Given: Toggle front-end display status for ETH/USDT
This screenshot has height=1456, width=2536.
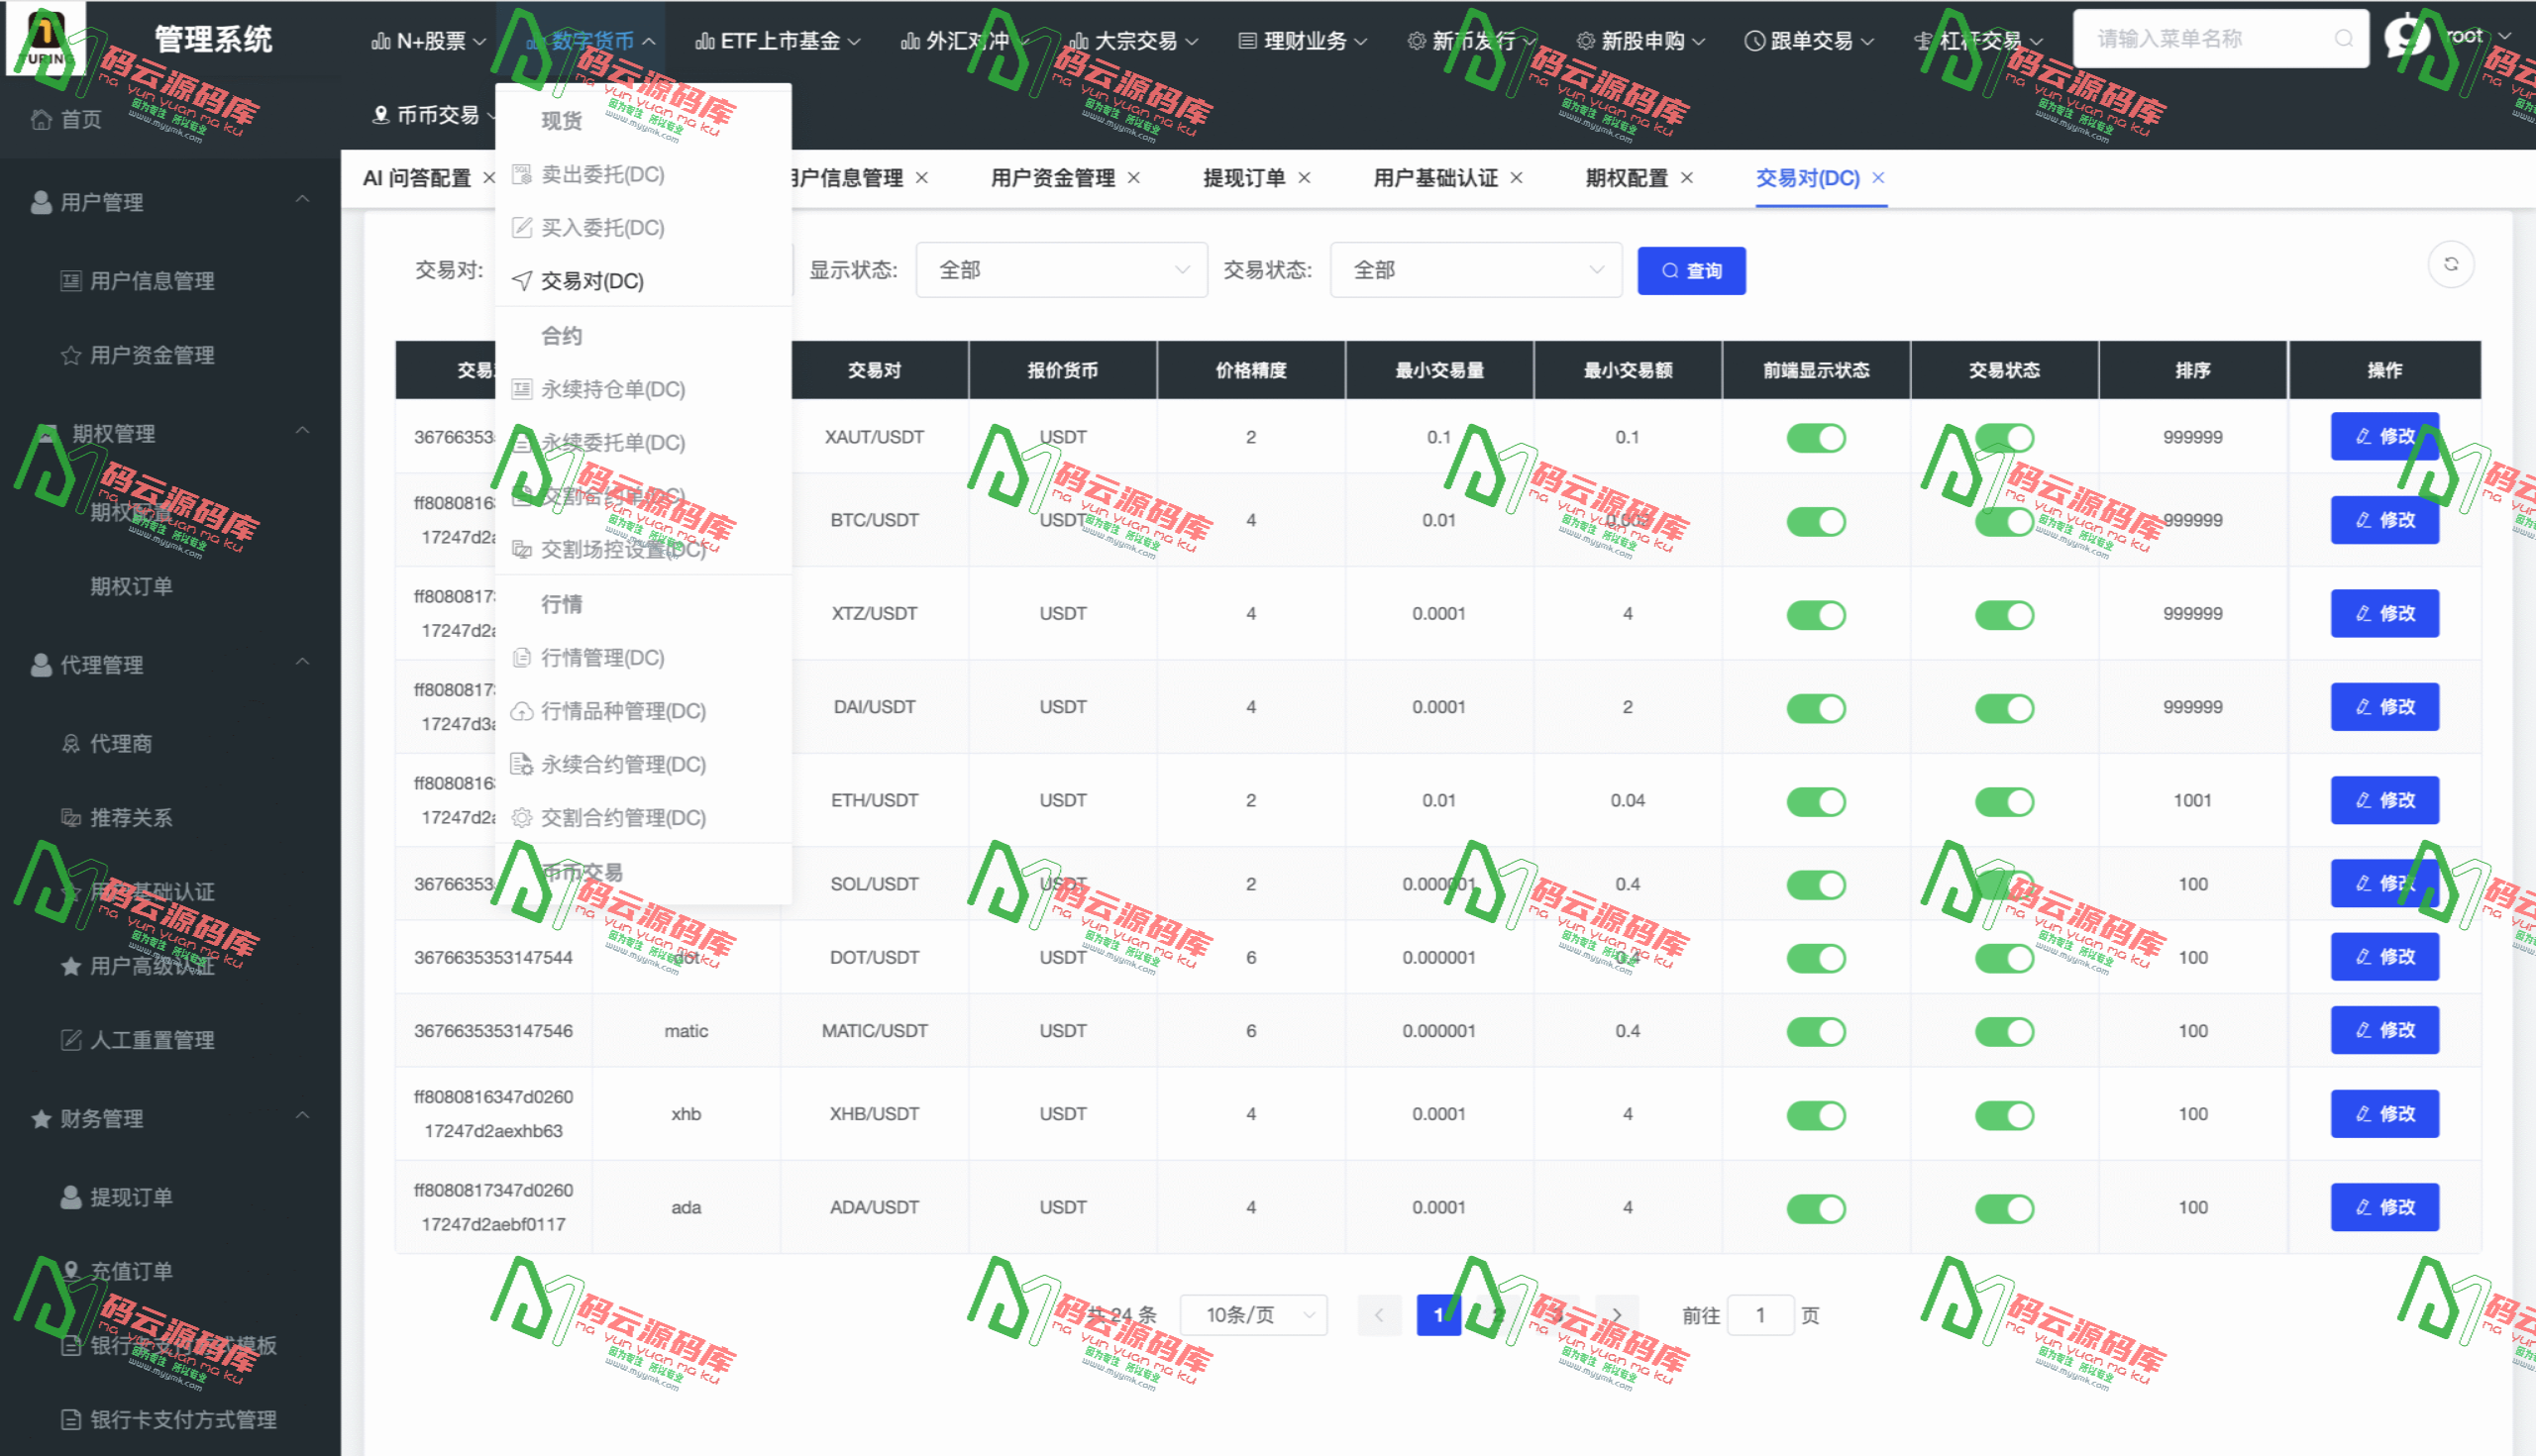Looking at the screenshot, I should 1816,801.
